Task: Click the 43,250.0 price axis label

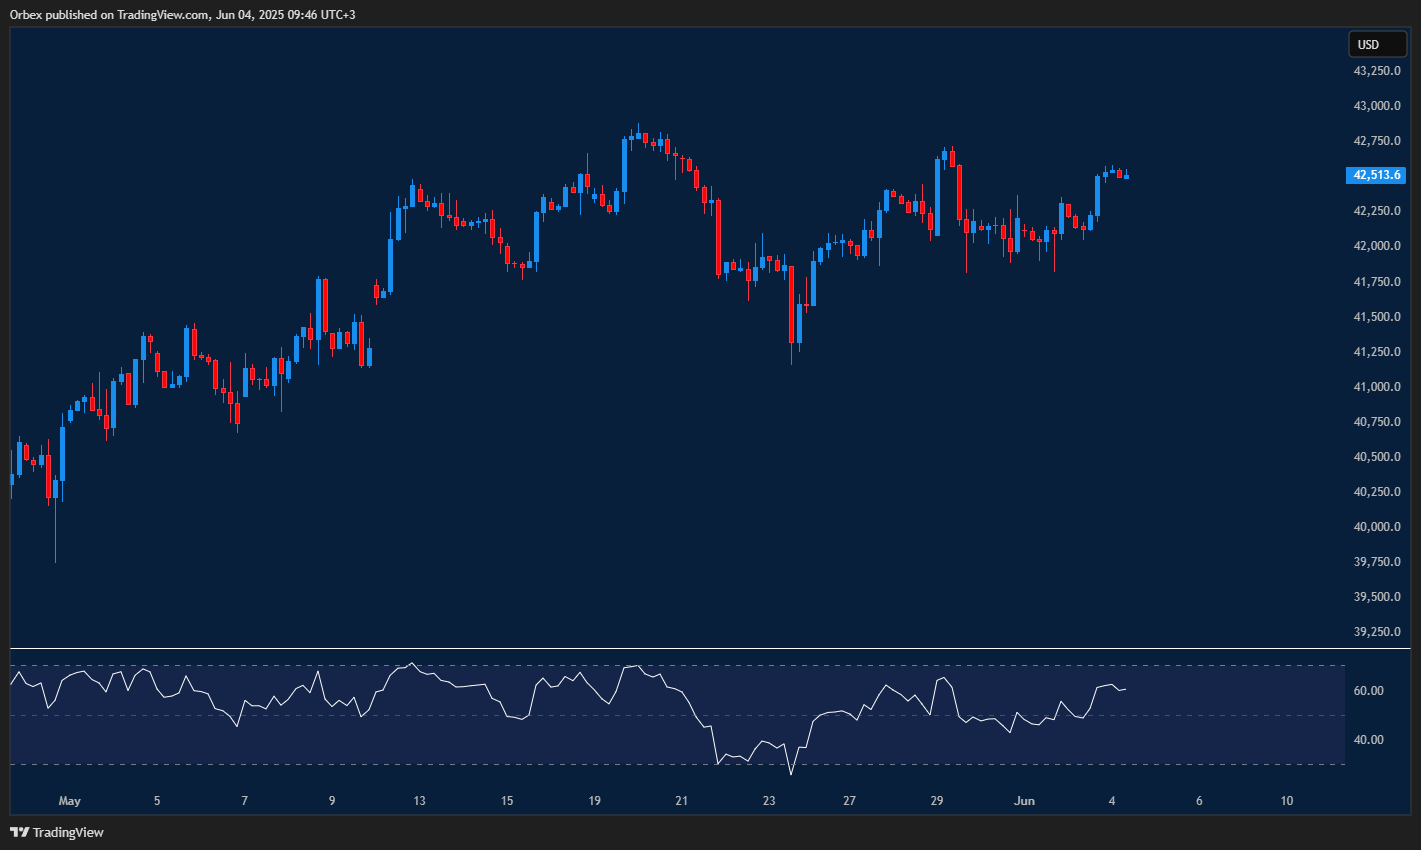Action: (x=1377, y=70)
